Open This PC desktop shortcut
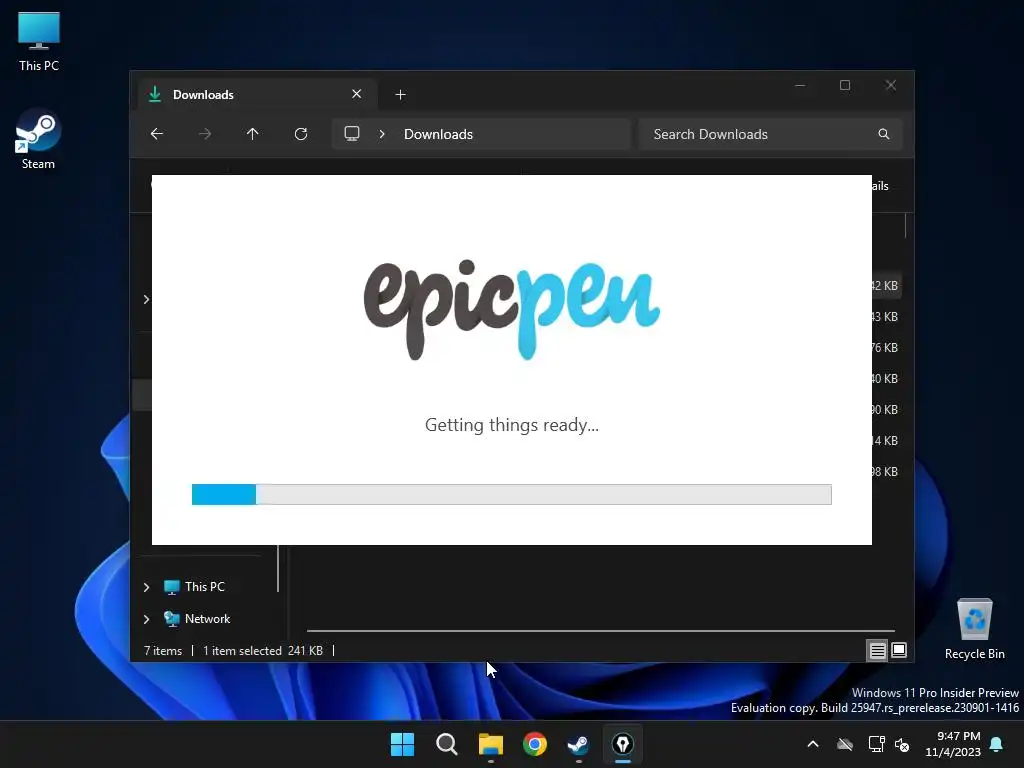The height and width of the screenshot is (768, 1024). click(x=39, y=42)
